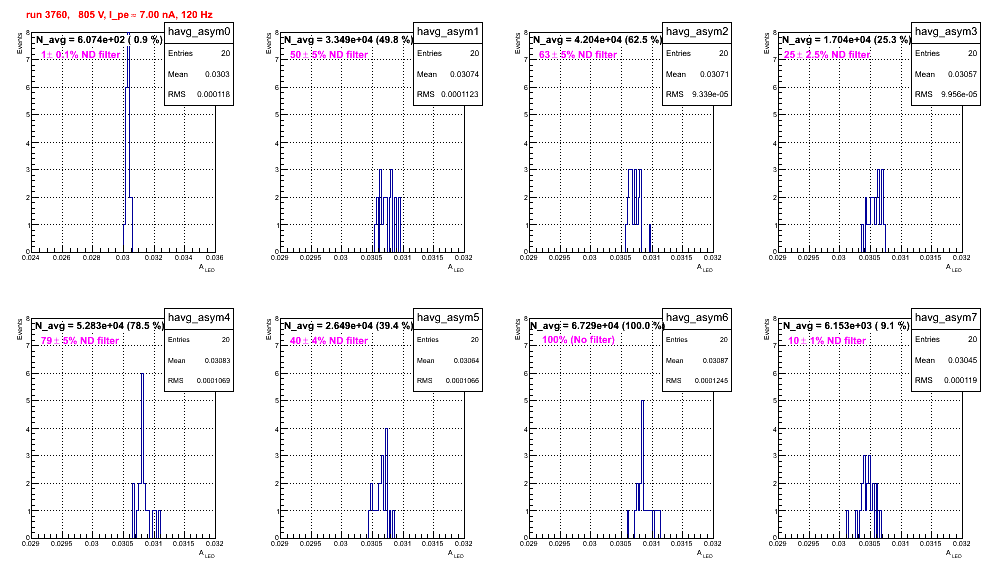Viewport: 996px width, 572px height.
Task: Click Entries 20 in havg_asym7 stats box
Action: pyautogui.click(x=946, y=339)
